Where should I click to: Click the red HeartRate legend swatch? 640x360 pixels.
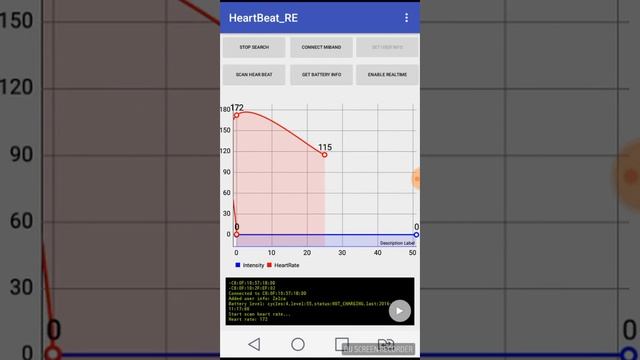click(x=269, y=265)
